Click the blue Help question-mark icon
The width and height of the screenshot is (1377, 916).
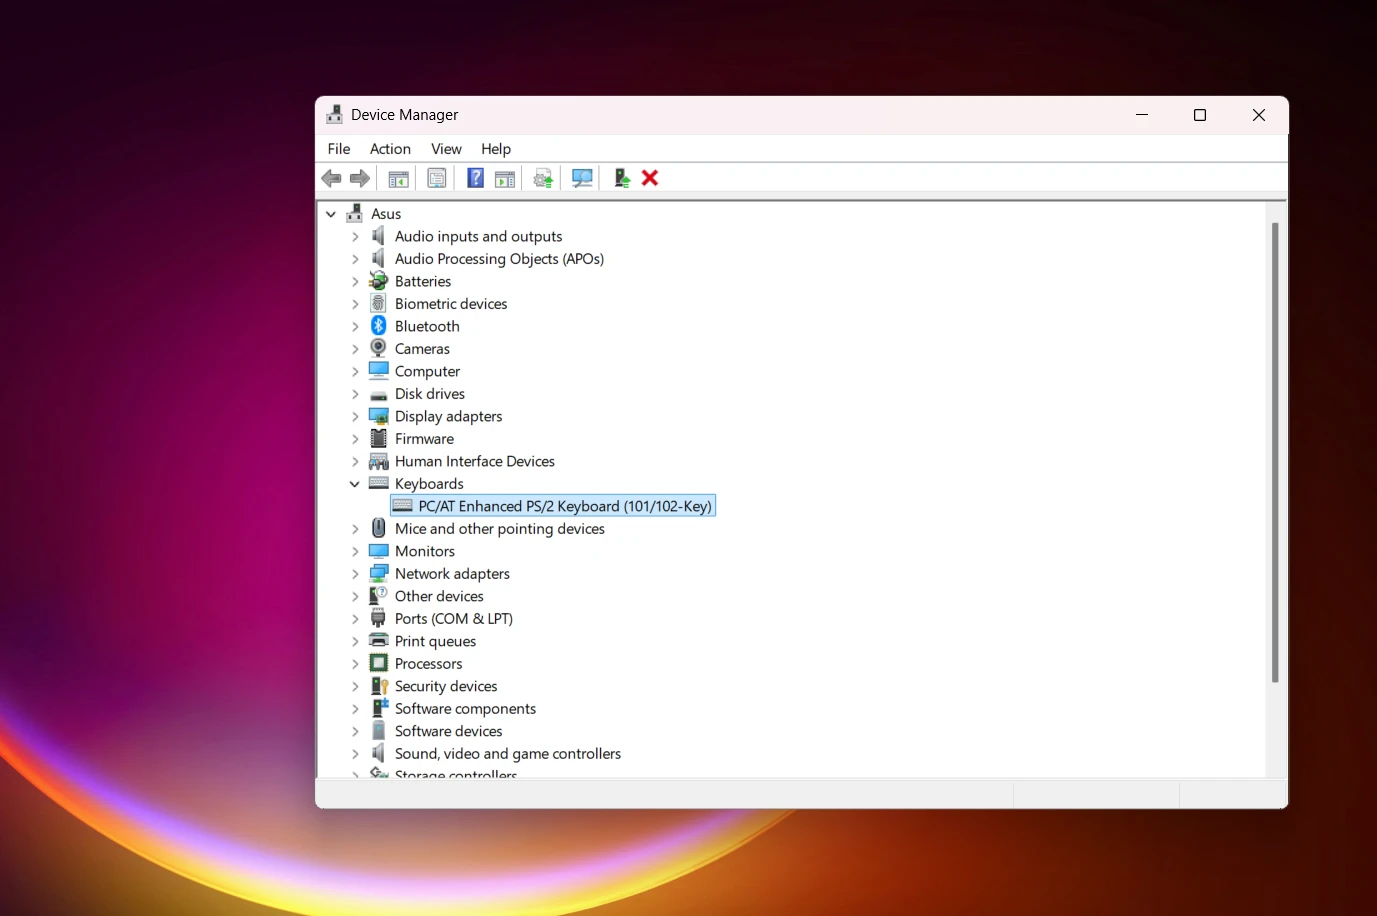tap(476, 178)
